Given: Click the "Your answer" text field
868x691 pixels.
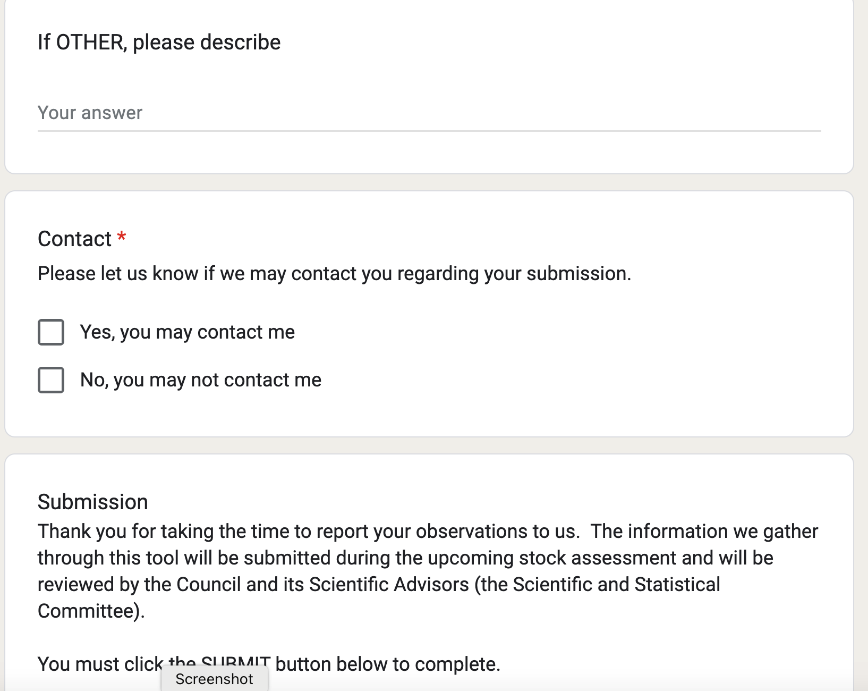Looking at the screenshot, I should 428,113.
